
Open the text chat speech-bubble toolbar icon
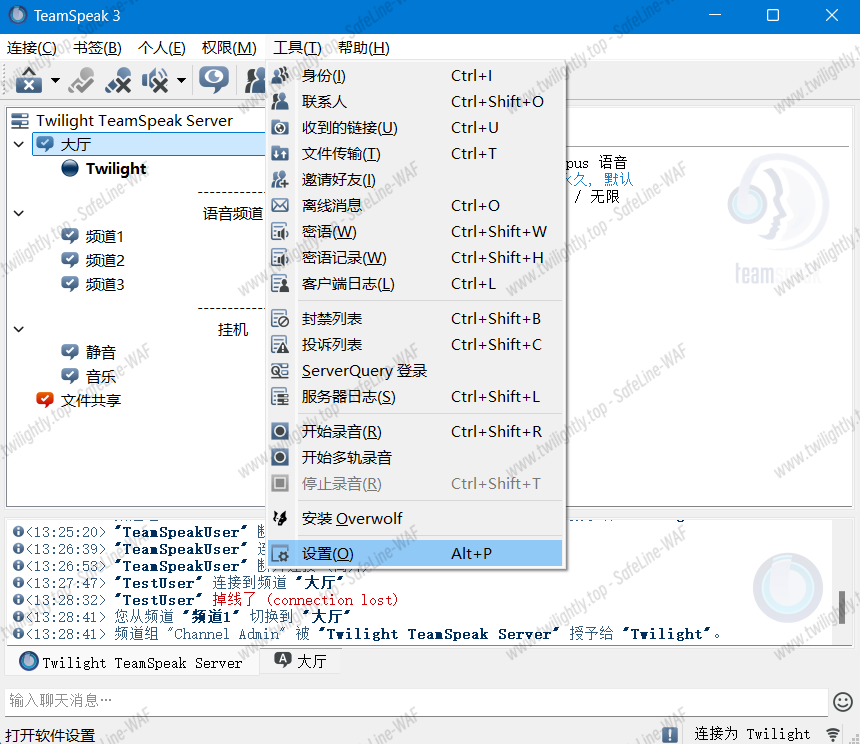(213, 80)
